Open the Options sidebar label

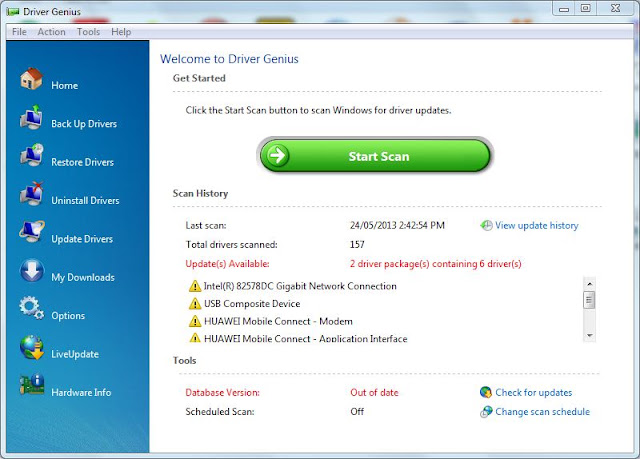[x=68, y=316]
